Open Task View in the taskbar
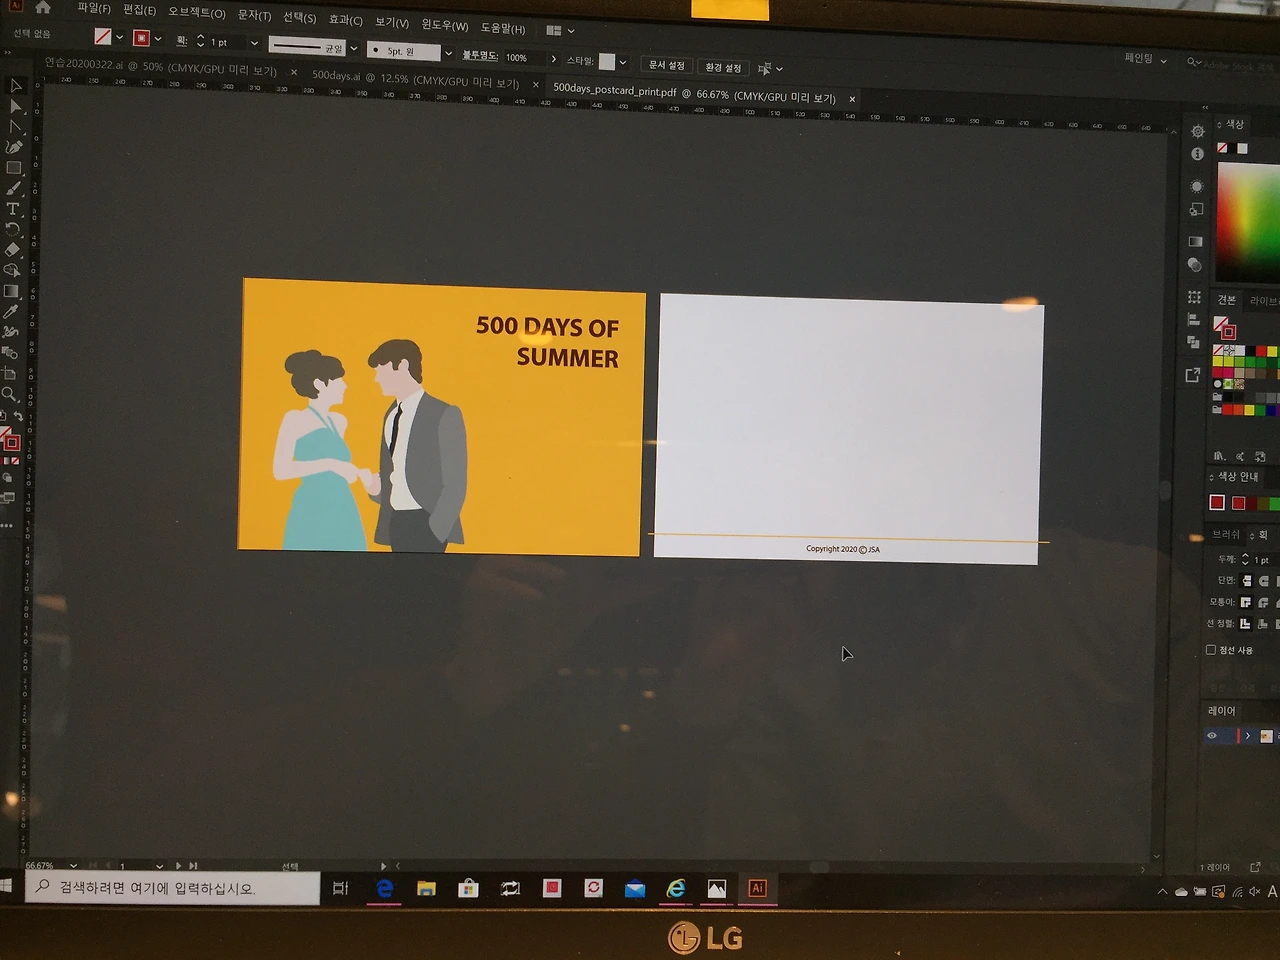This screenshot has height=960, width=1280. [340, 888]
